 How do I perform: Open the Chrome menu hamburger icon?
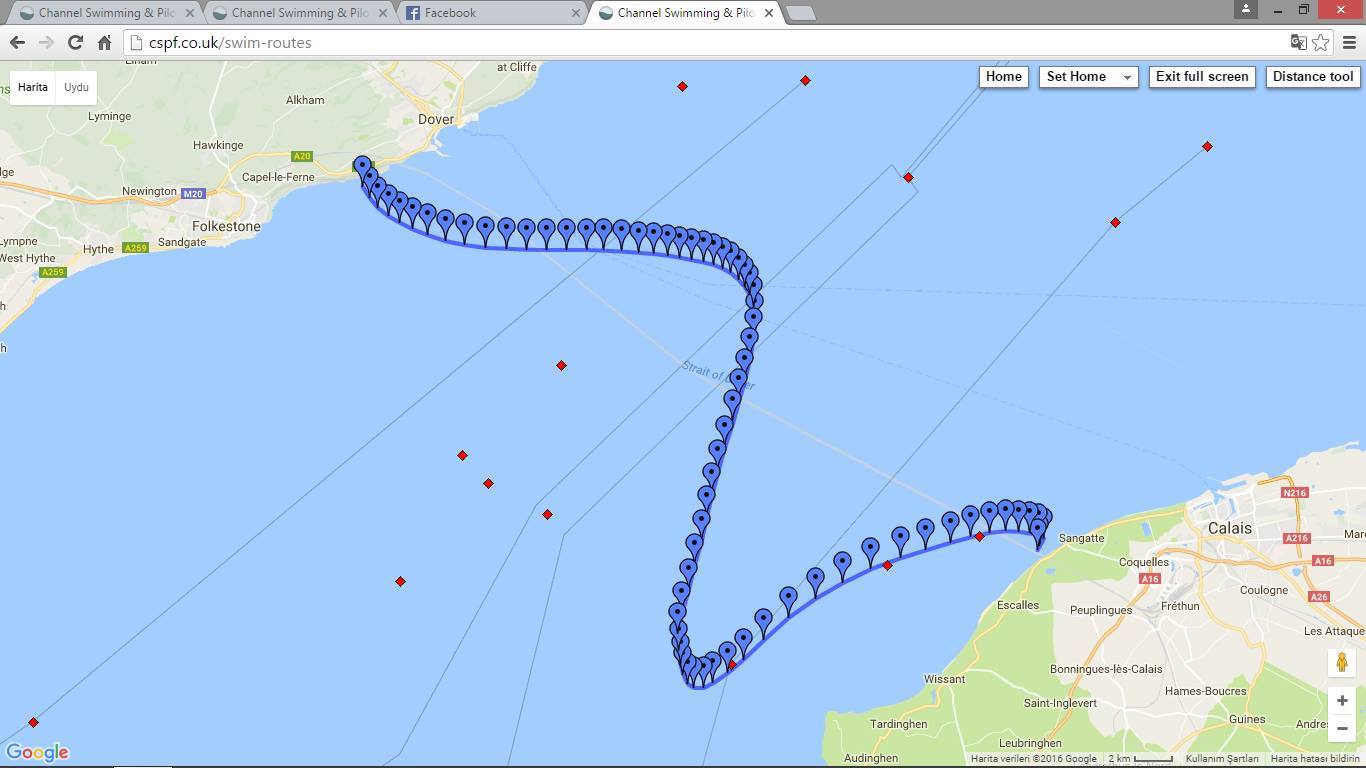[1349, 42]
